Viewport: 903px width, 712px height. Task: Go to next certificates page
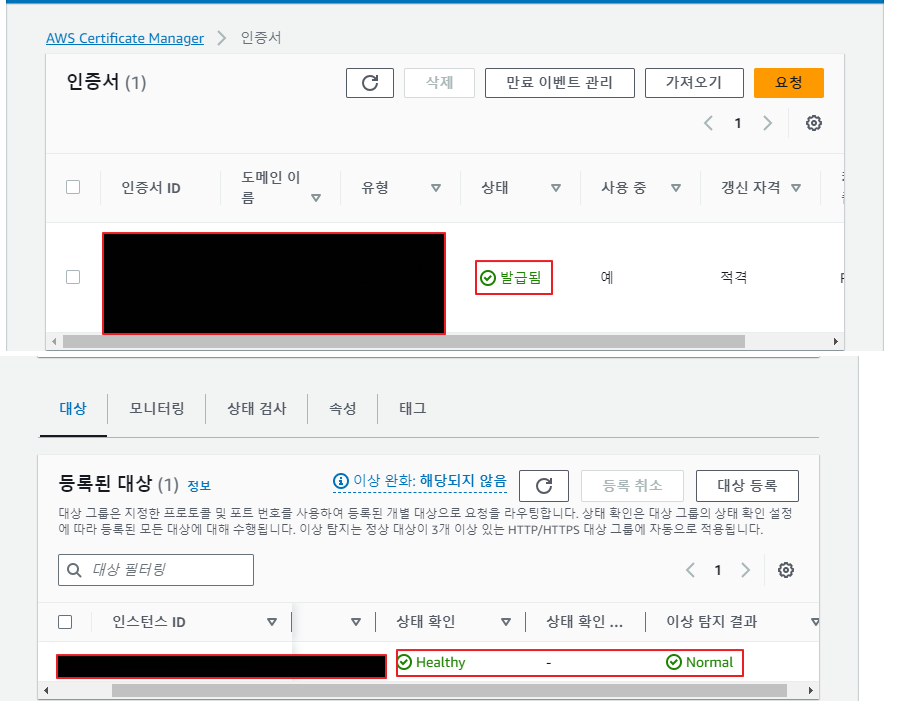pyautogui.click(x=767, y=123)
